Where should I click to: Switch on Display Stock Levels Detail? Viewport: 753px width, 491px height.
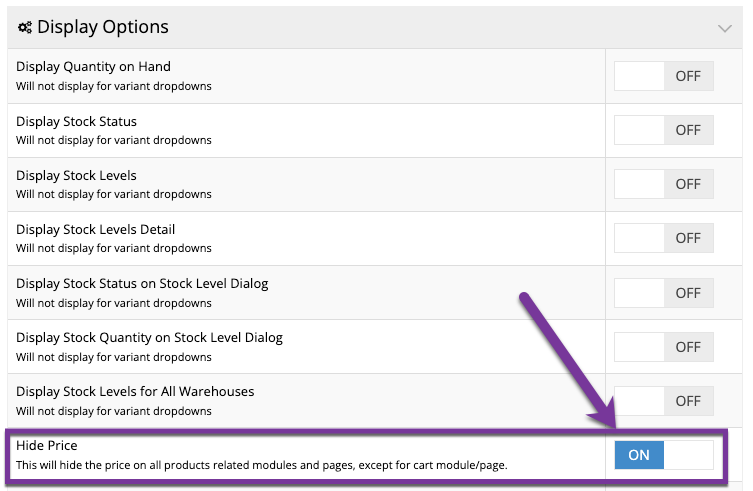664,238
